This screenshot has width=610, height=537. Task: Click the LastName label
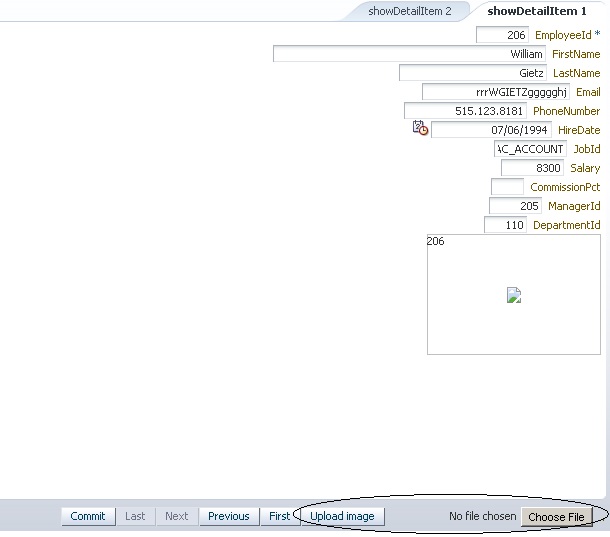click(x=577, y=73)
